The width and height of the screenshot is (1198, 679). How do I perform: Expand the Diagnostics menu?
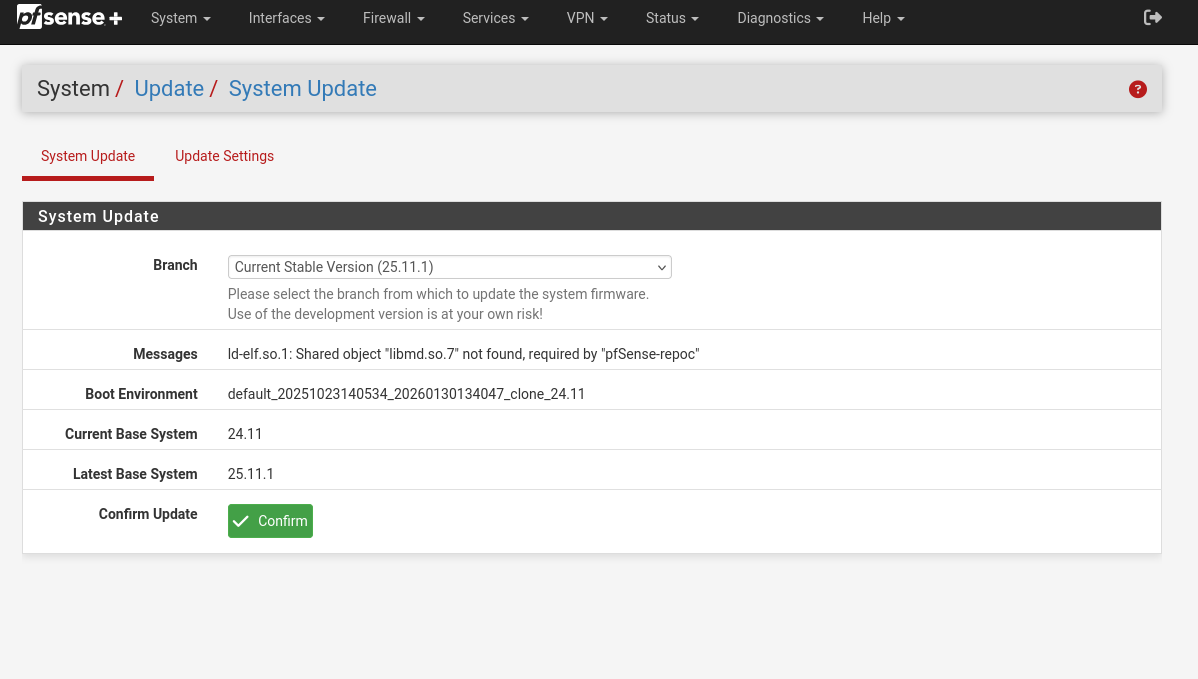click(780, 18)
